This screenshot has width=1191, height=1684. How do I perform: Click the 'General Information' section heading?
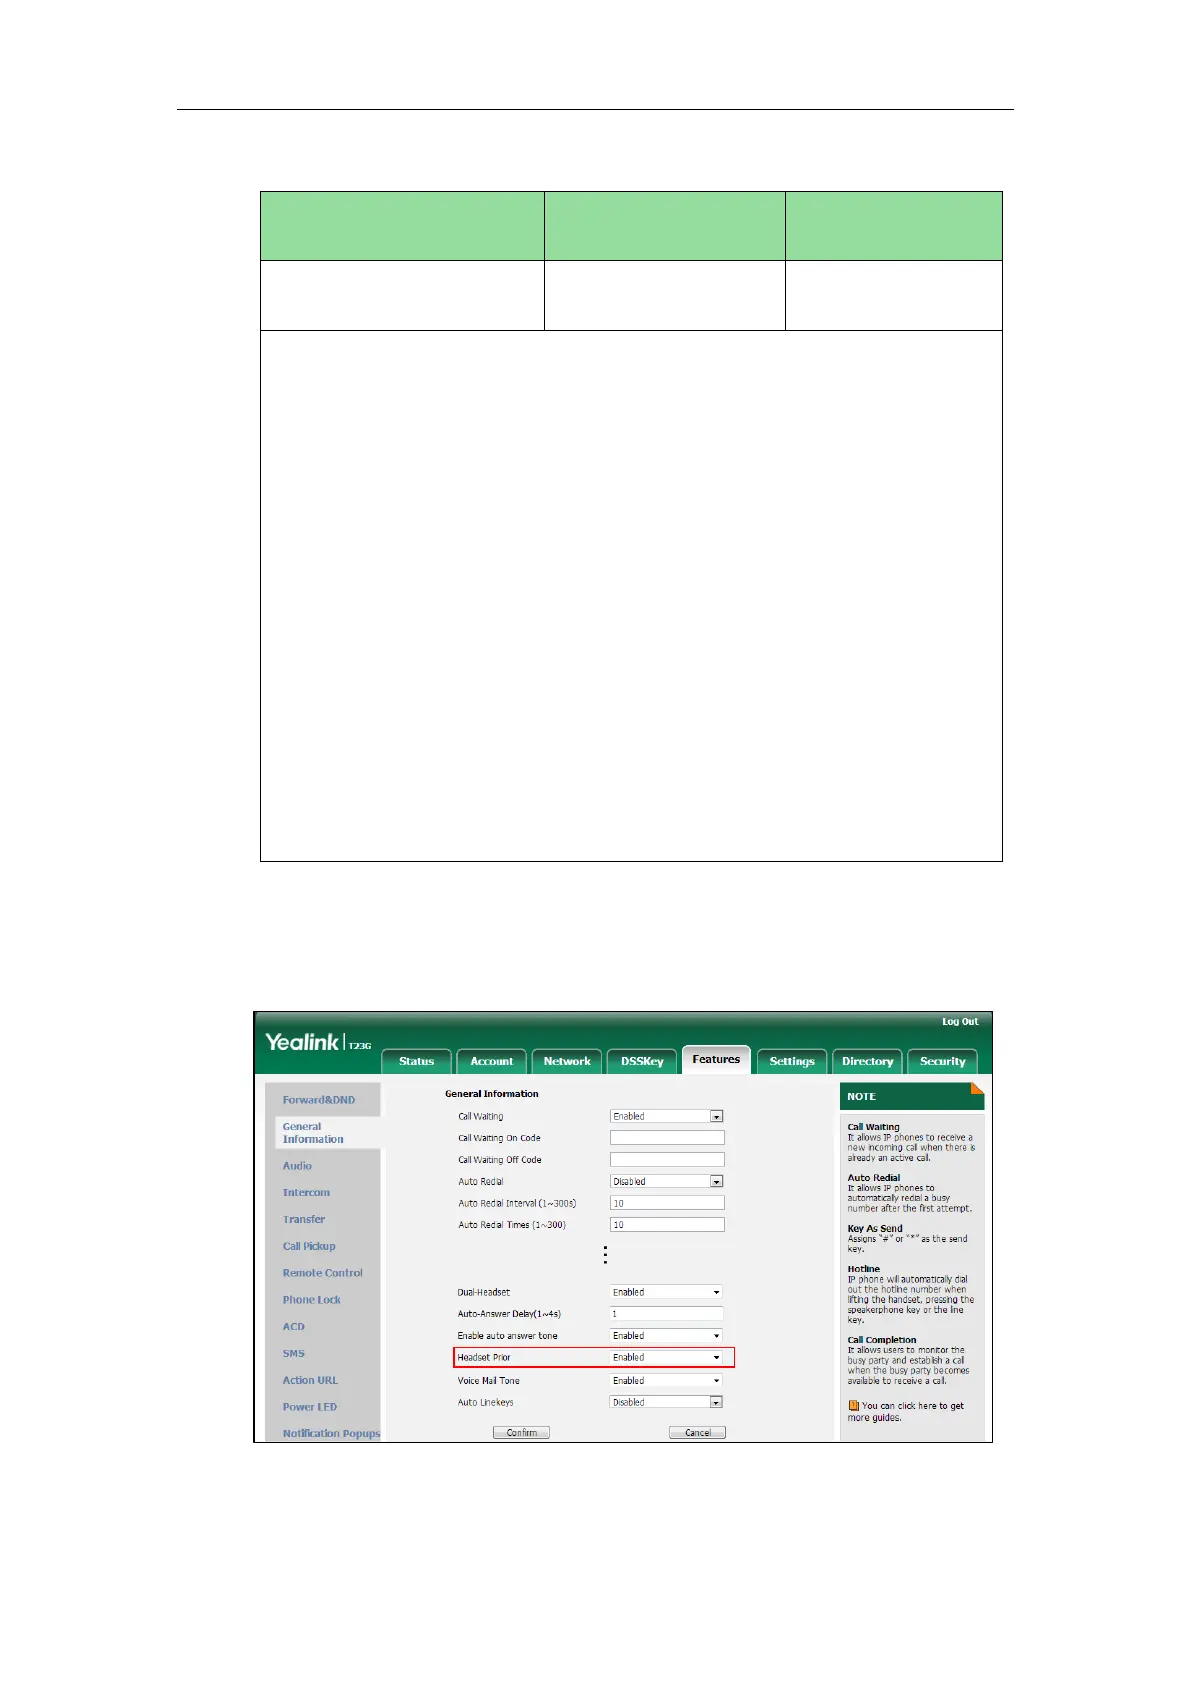pos(492,1094)
